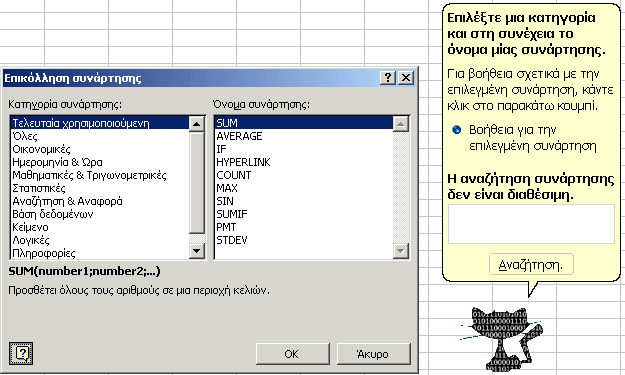Select the SUMIF function
This screenshot has height=375, width=625.
(304, 214)
